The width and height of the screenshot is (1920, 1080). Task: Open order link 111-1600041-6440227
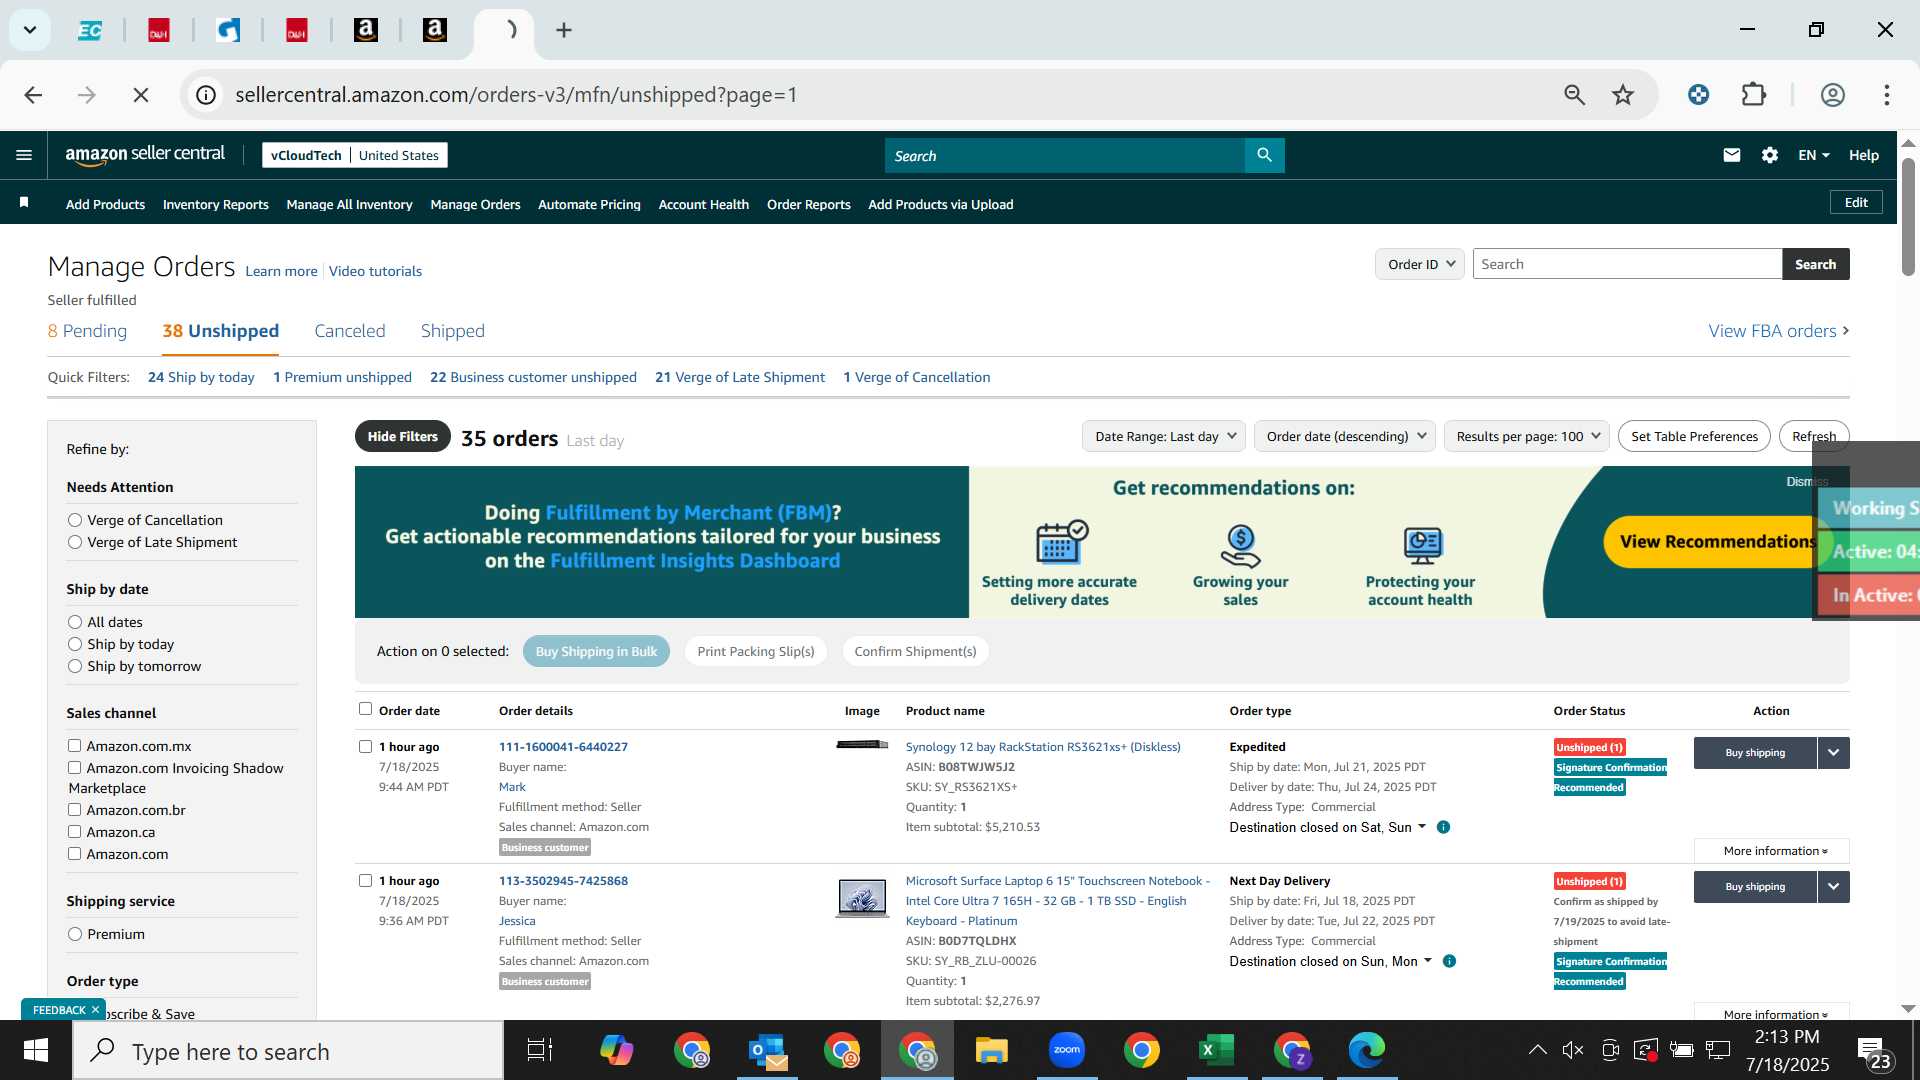tap(563, 747)
